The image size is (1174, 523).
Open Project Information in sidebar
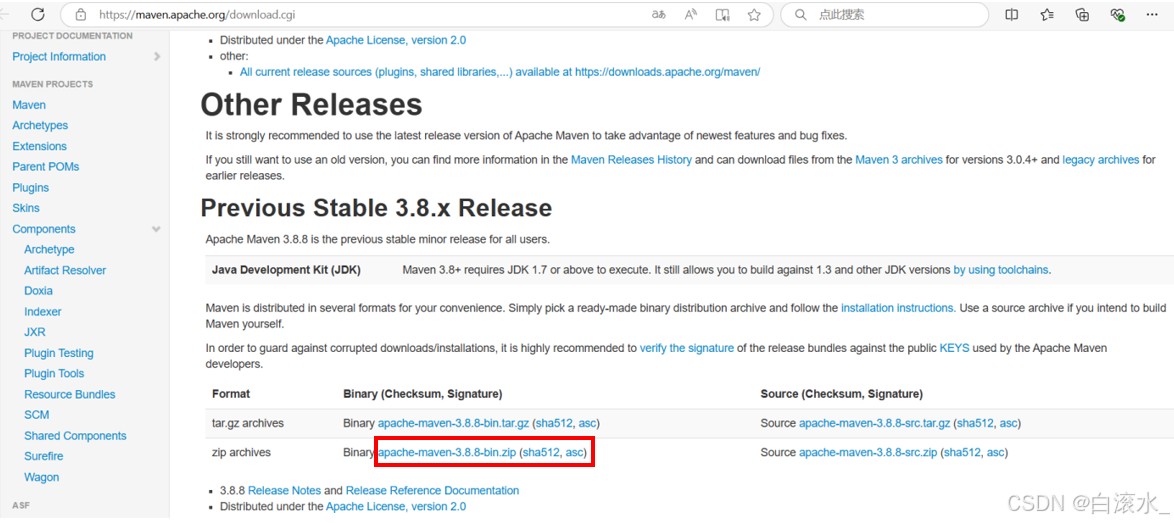click(59, 56)
